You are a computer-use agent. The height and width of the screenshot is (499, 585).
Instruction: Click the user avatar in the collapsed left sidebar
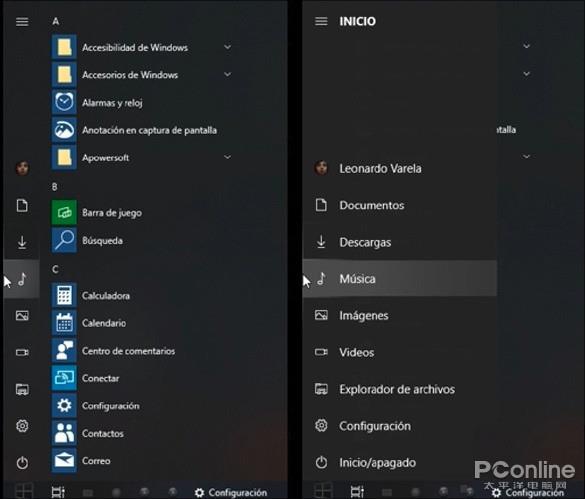[22, 168]
